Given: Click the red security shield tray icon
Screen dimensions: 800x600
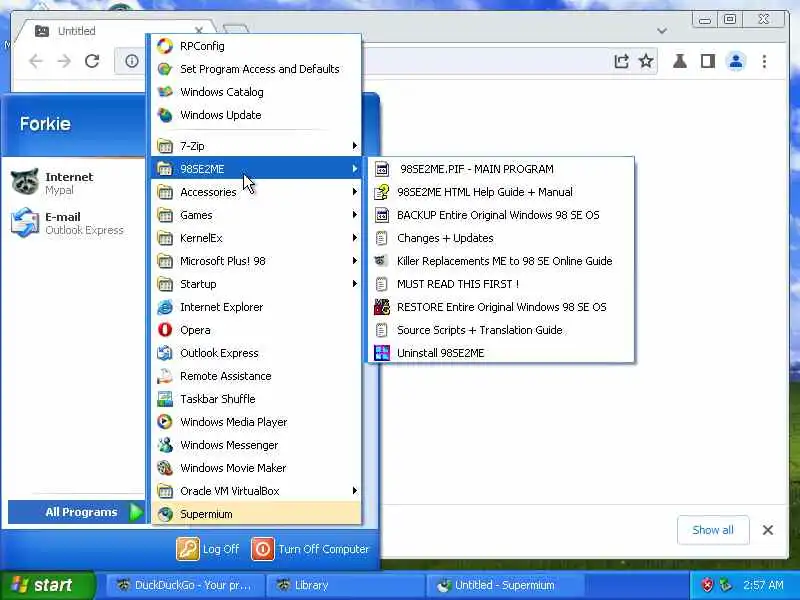Looking at the screenshot, I should 707,585.
